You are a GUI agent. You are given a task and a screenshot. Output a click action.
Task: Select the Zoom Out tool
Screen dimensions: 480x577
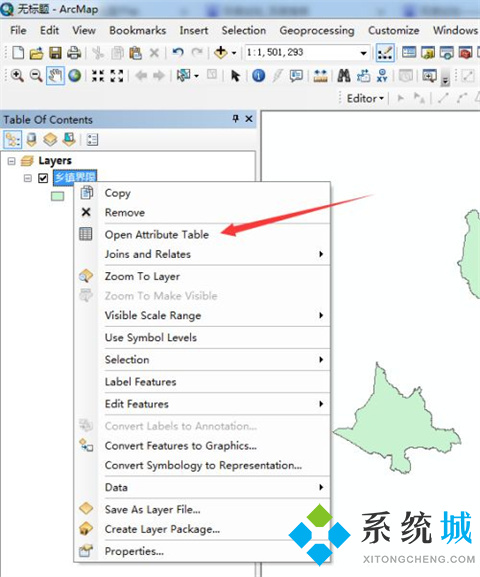coord(36,76)
